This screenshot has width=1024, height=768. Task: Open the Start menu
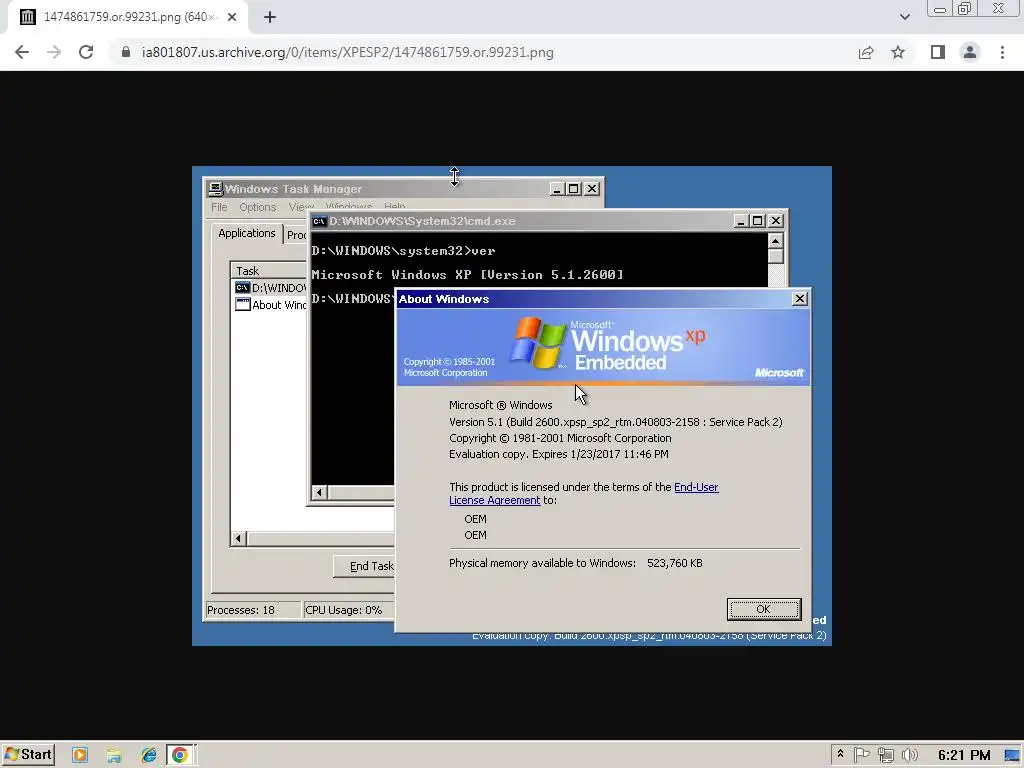(28, 755)
